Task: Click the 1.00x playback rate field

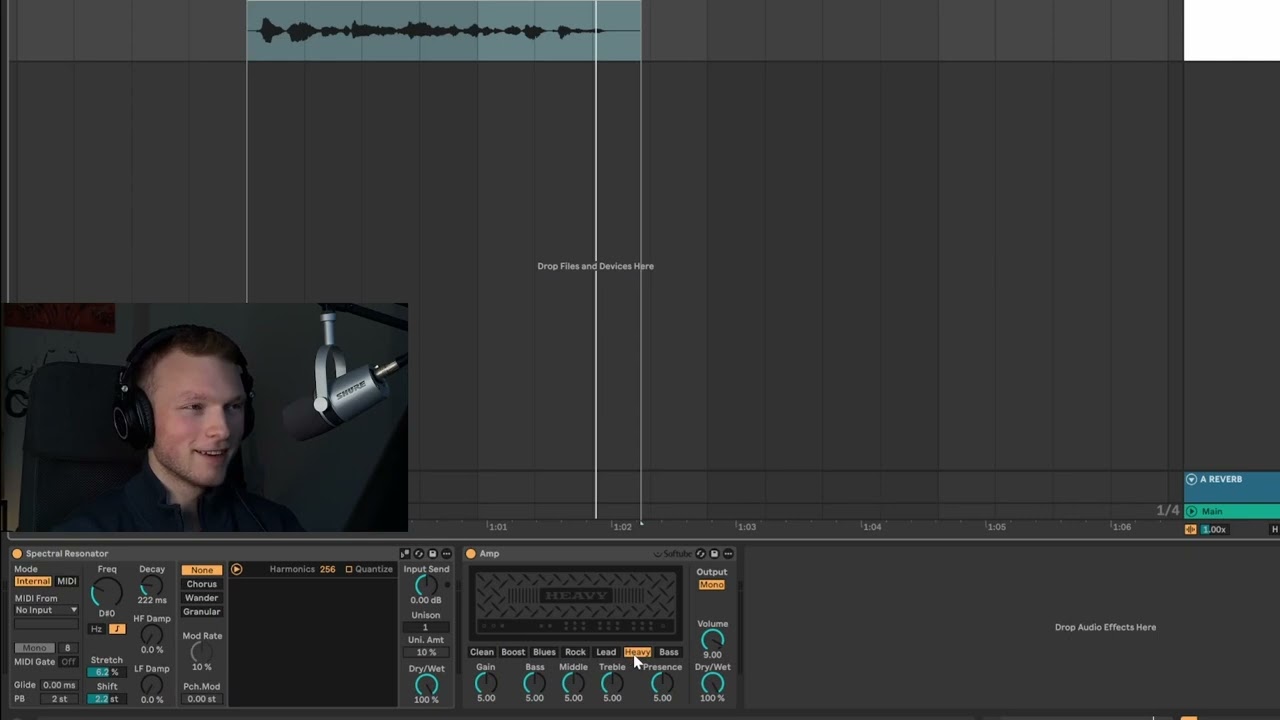Action: point(1215,529)
